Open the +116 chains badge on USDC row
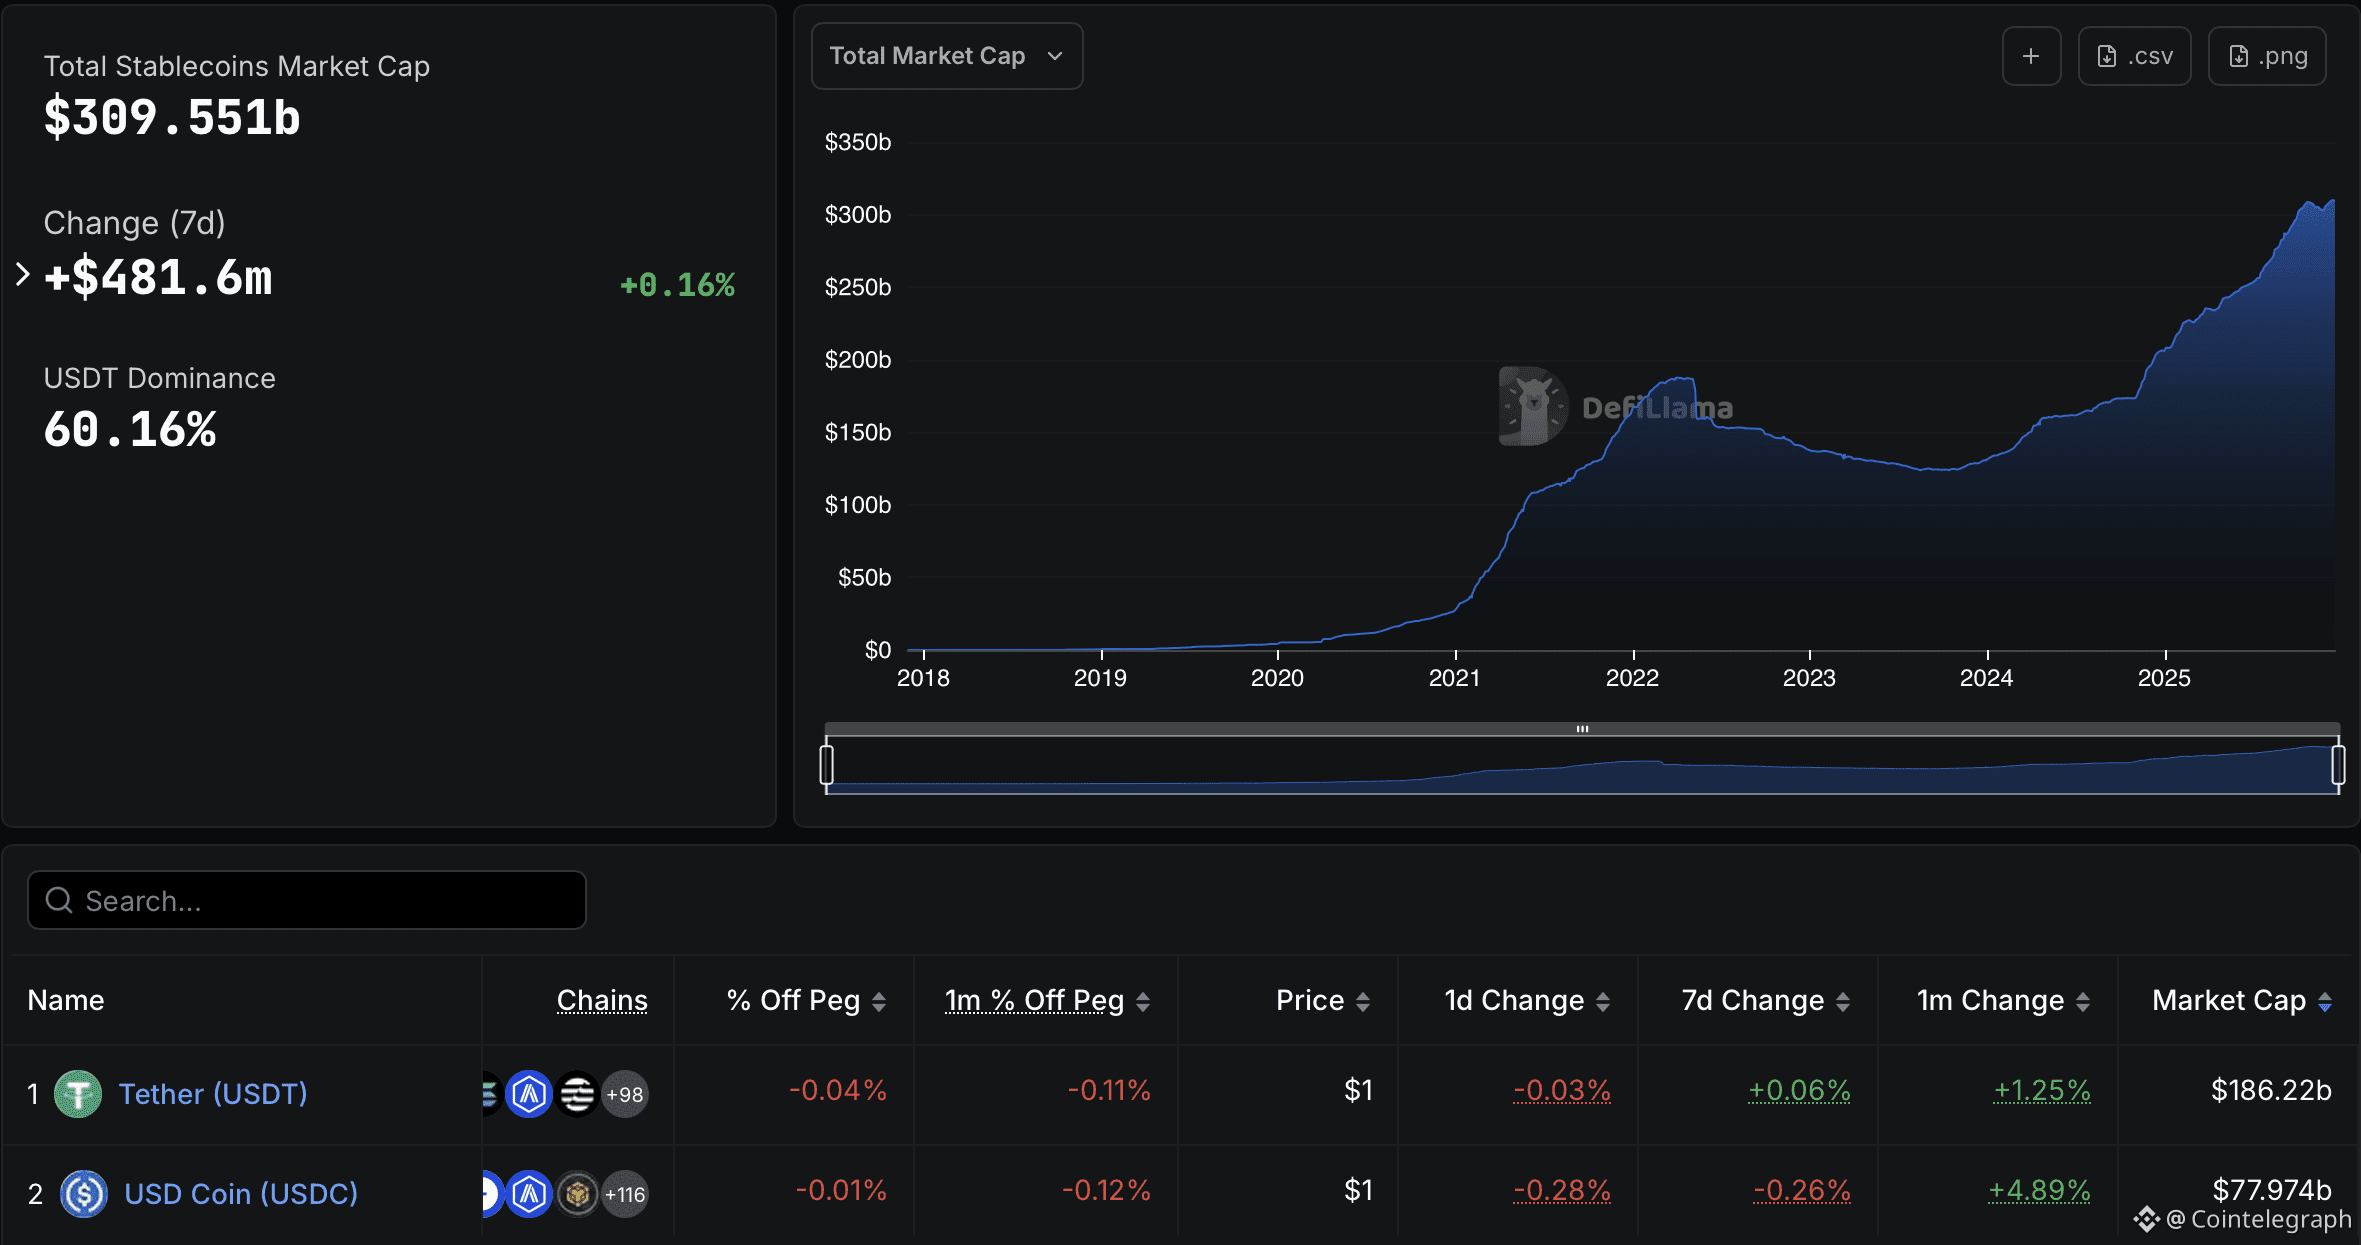Screen dimensions: 2361x1245 [x=625, y=1194]
